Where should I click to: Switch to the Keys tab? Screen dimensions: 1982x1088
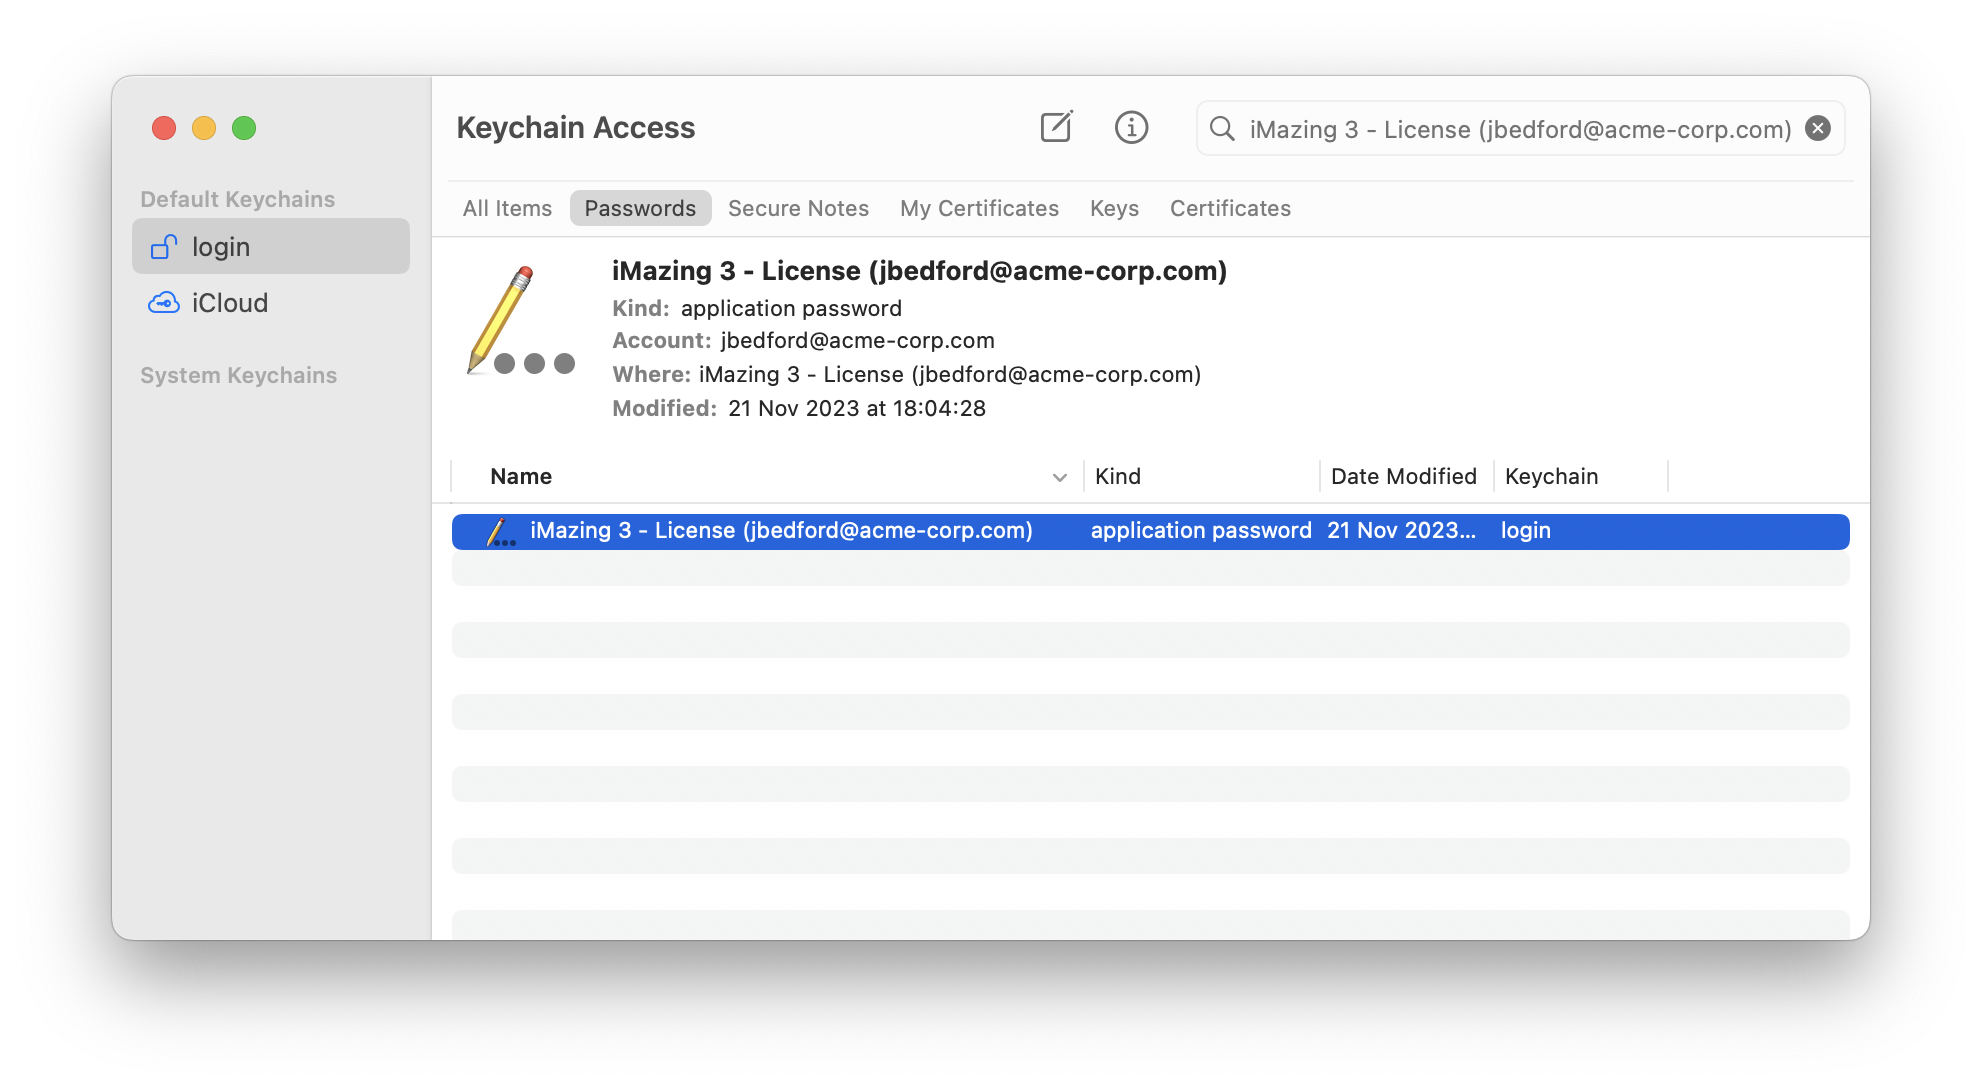click(x=1114, y=208)
